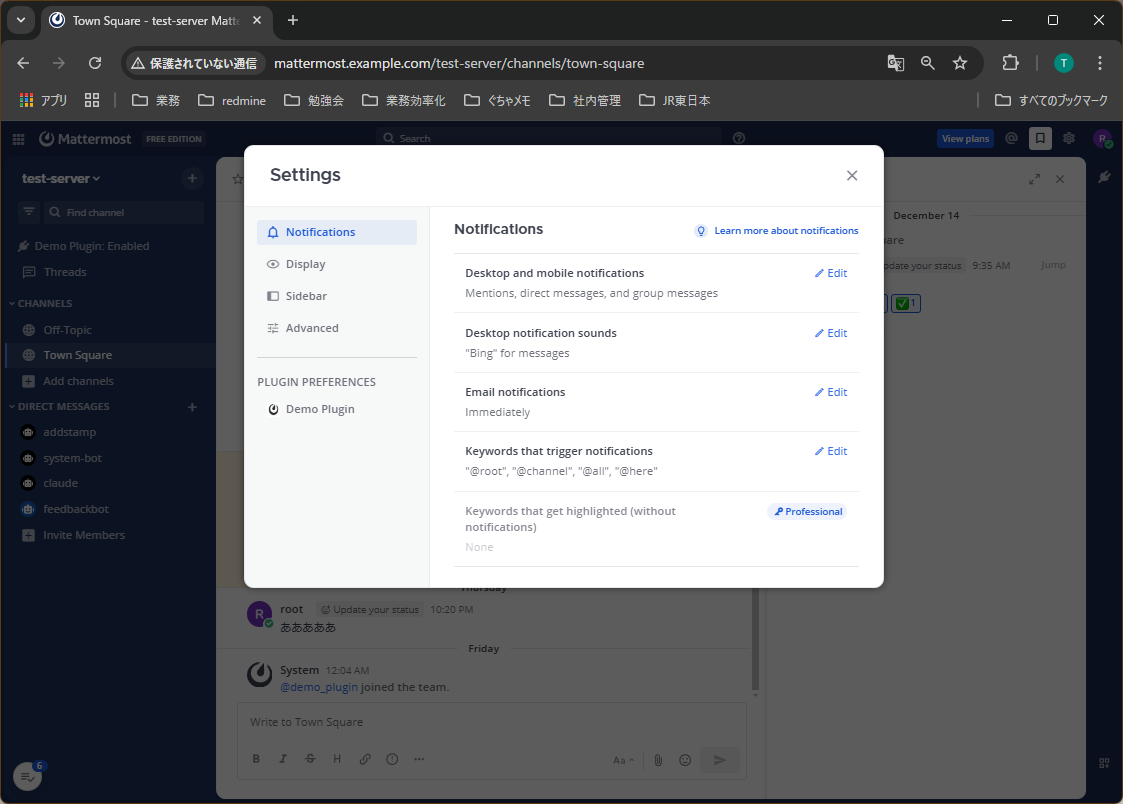This screenshot has width=1123, height=804.
Task: Open the Advanced settings tab
Action: click(x=337, y=328)
